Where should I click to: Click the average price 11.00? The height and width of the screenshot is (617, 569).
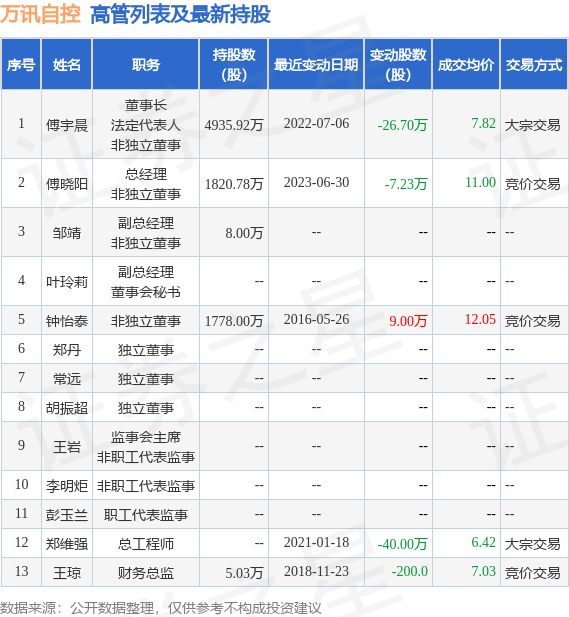(480, 182)
